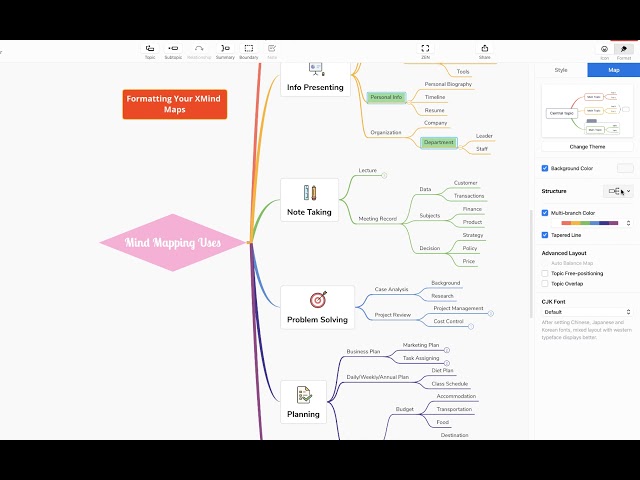Toggle the Format panel
640x480 pixels.
(624, 52)
